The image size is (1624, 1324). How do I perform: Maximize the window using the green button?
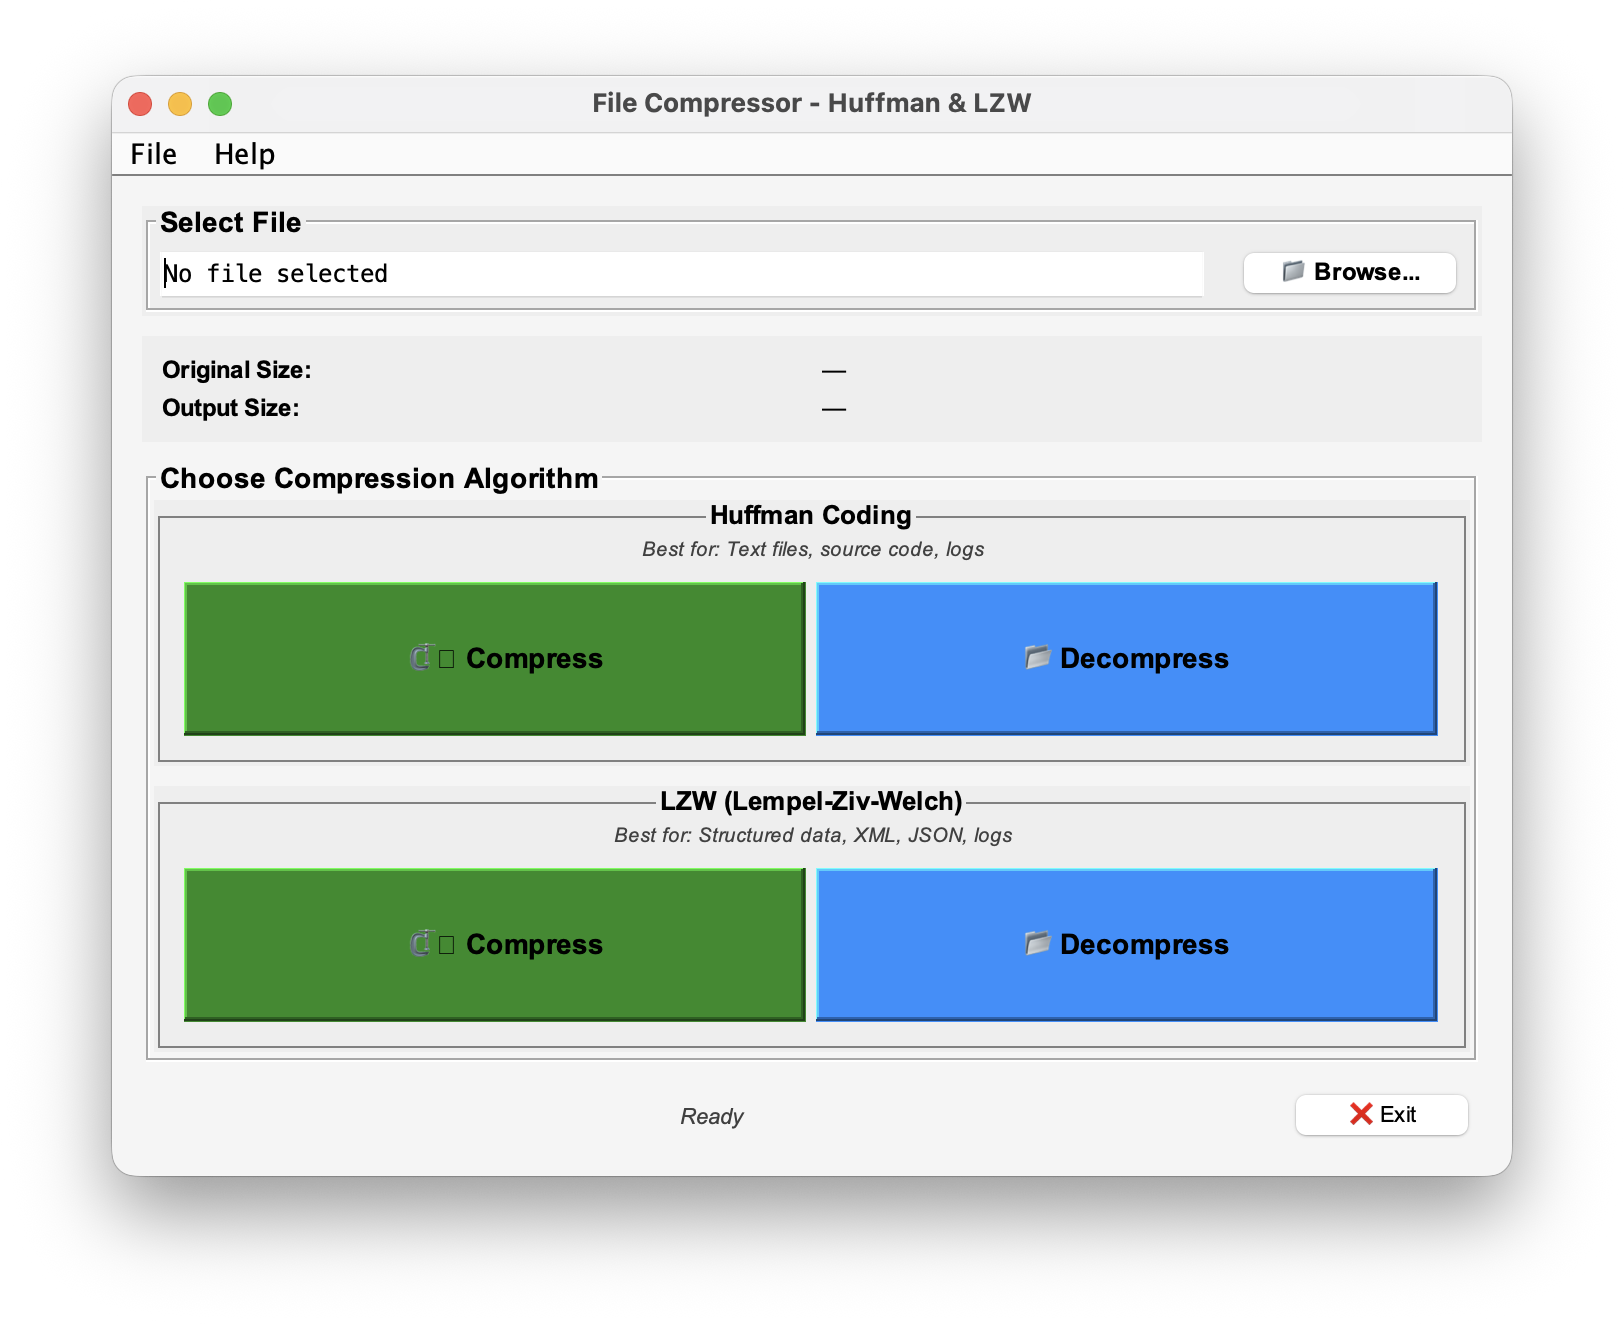tap(220, 104)
